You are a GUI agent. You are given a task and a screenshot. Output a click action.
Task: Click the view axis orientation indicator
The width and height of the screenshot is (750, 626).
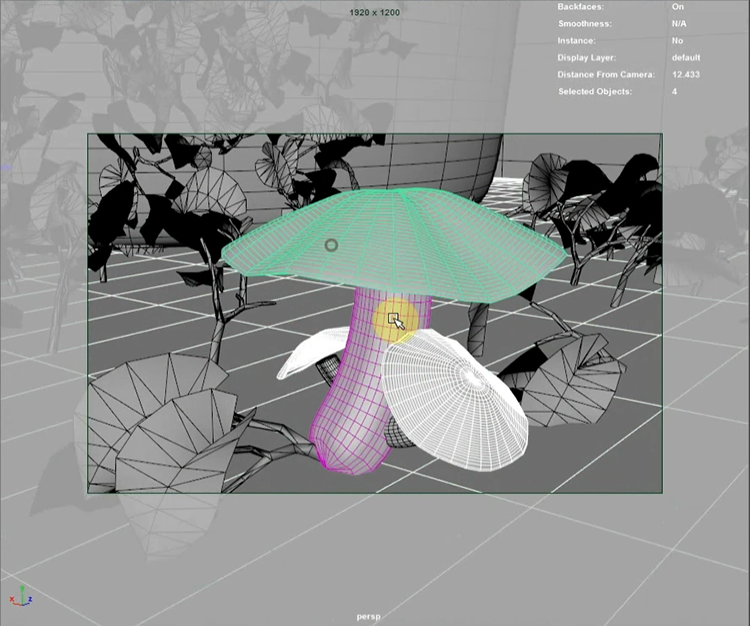(x=21, y=596)
